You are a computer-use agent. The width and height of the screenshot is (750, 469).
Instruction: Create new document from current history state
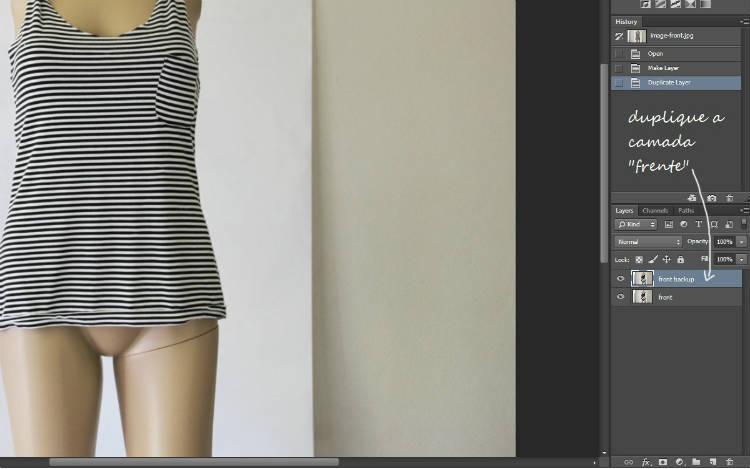(692, 198)
